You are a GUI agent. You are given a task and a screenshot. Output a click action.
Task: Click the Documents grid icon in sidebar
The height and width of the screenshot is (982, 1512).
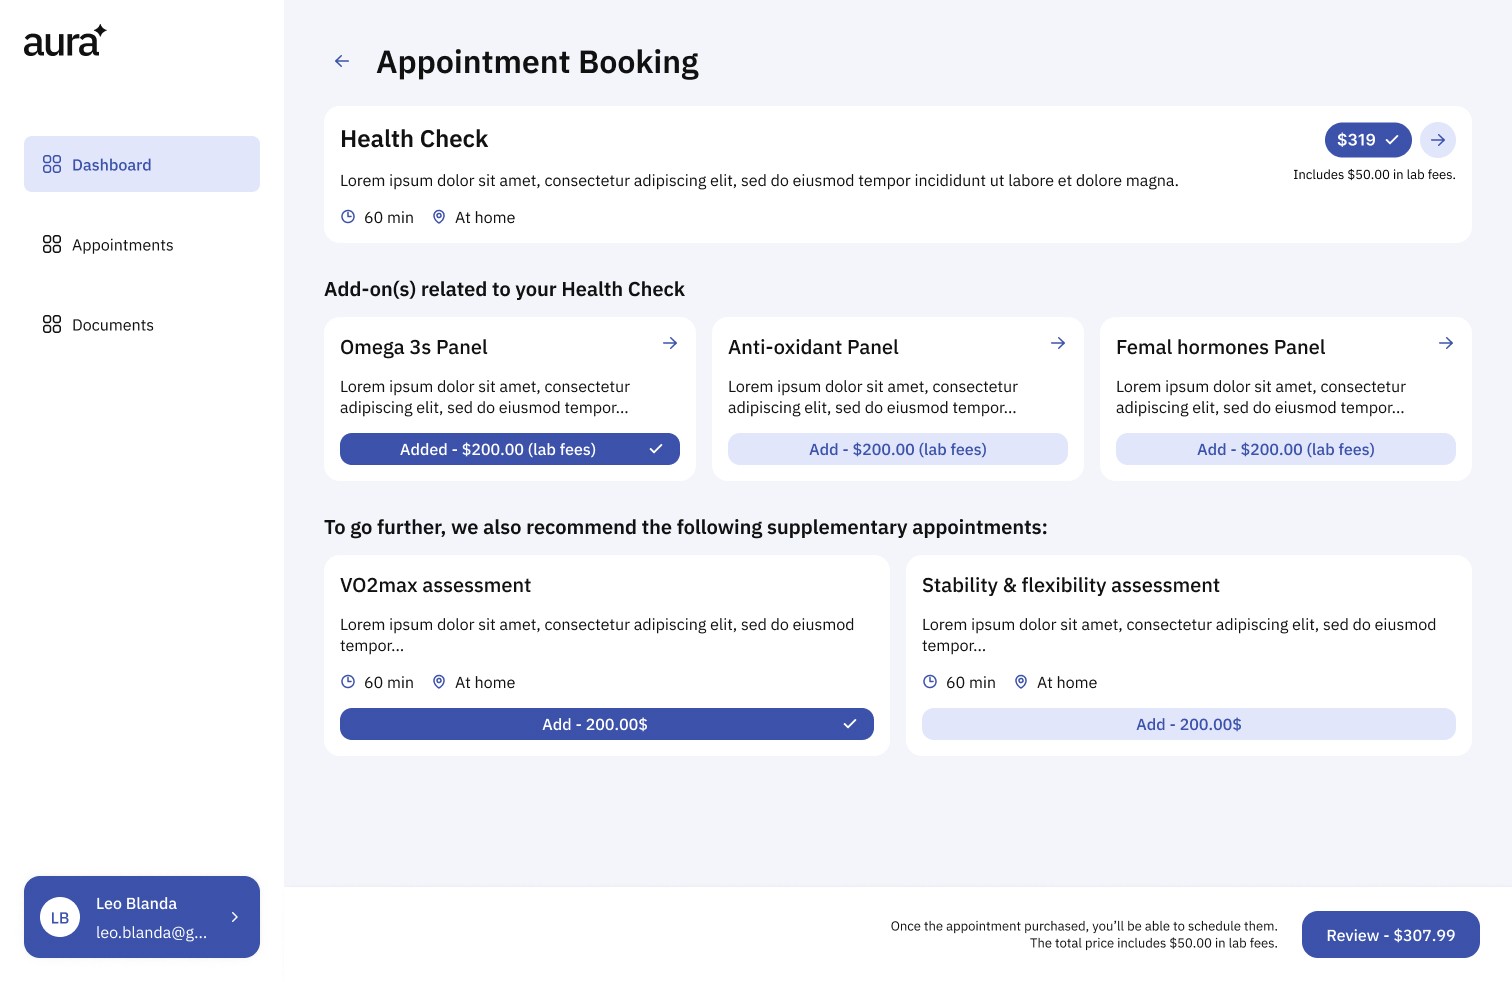(52, 325)
